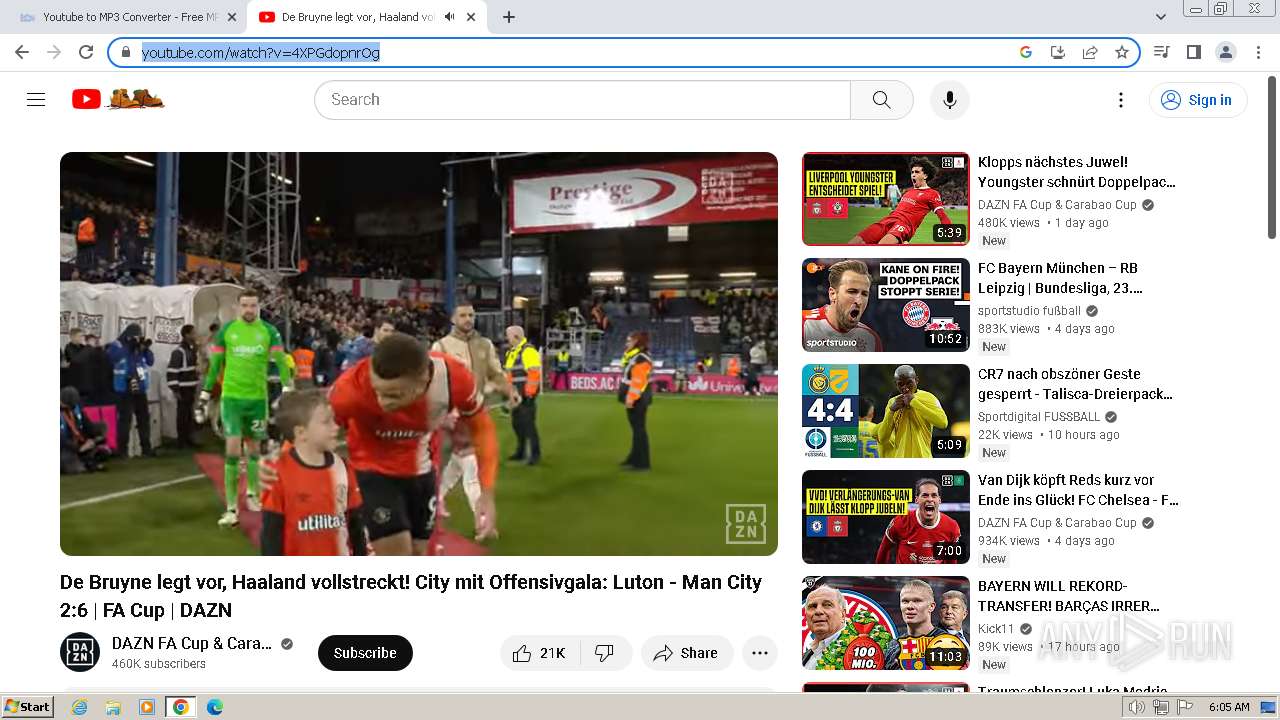Screen dimensions: 1280x720
Task: Close the Youtube to MP3 Converter tab
Action: (x=232, y=17)
